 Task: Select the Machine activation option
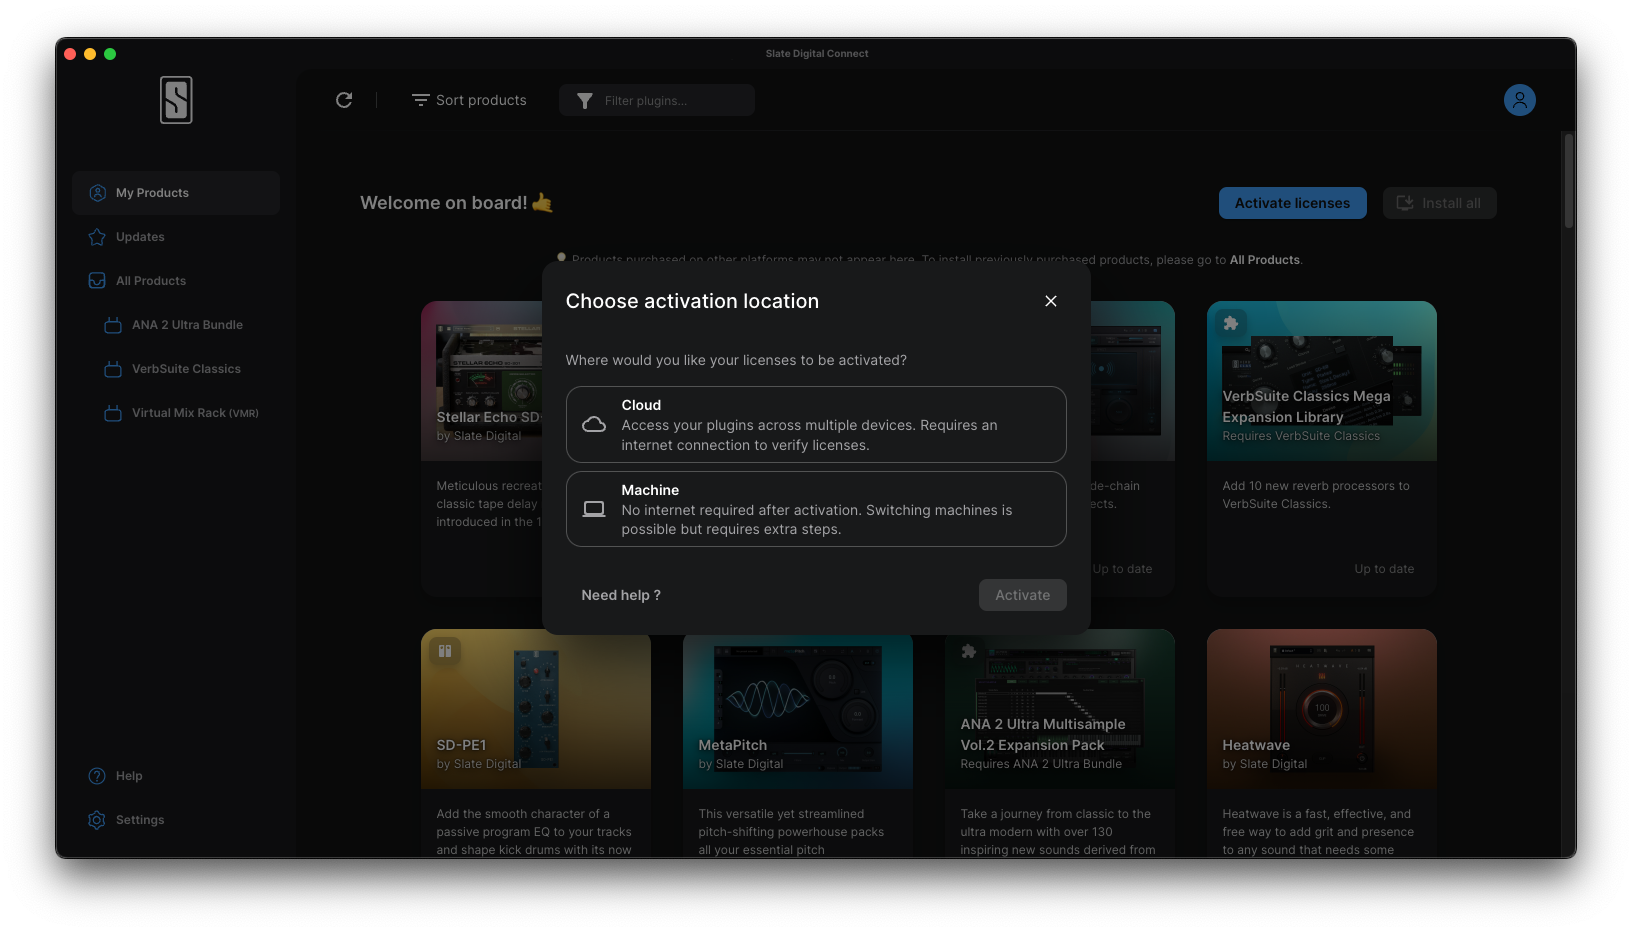(x=816, y=509)
